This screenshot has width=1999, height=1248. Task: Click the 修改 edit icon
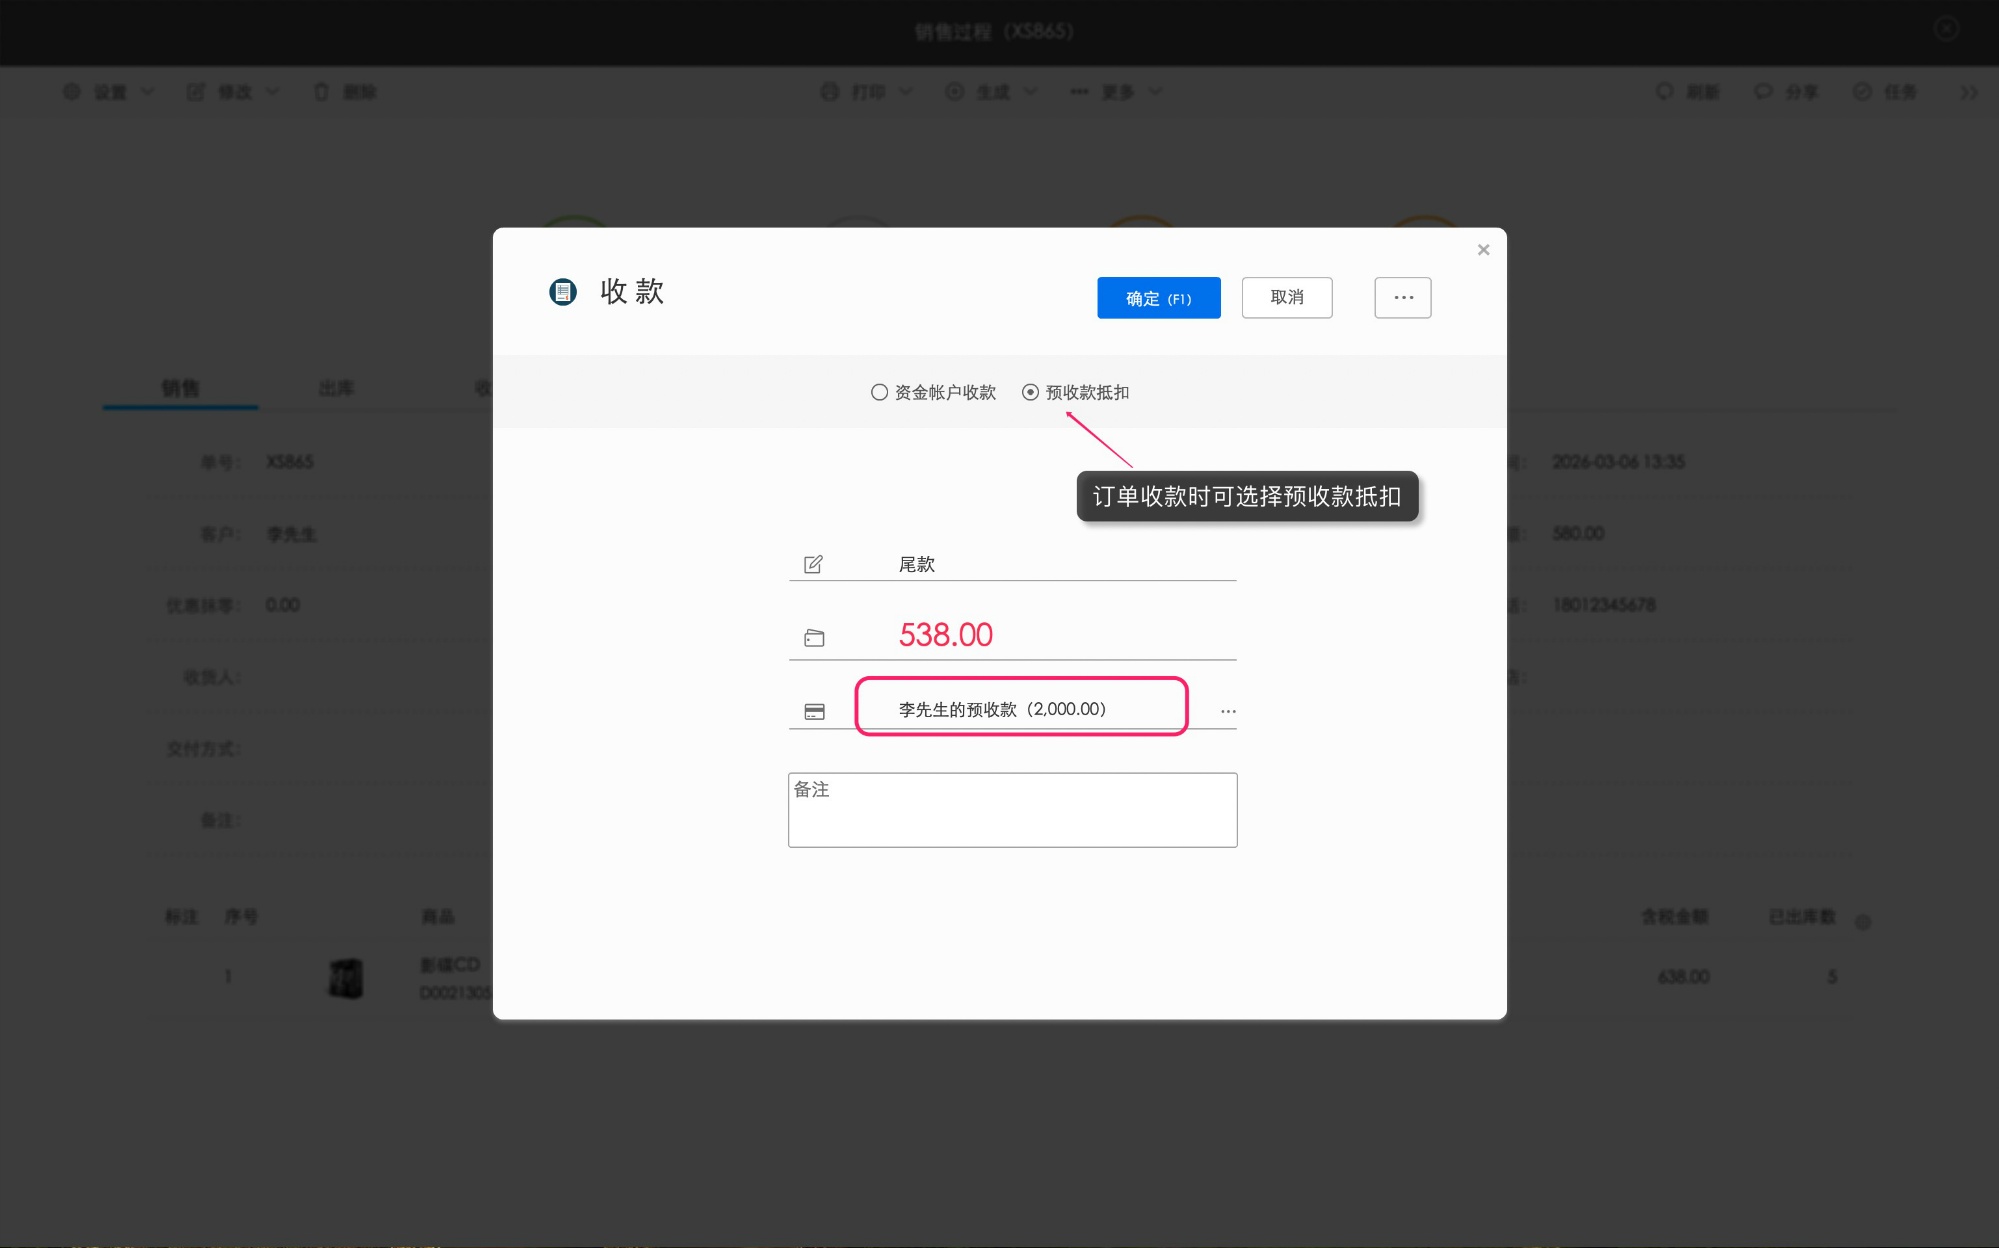[x=196, y=91]
